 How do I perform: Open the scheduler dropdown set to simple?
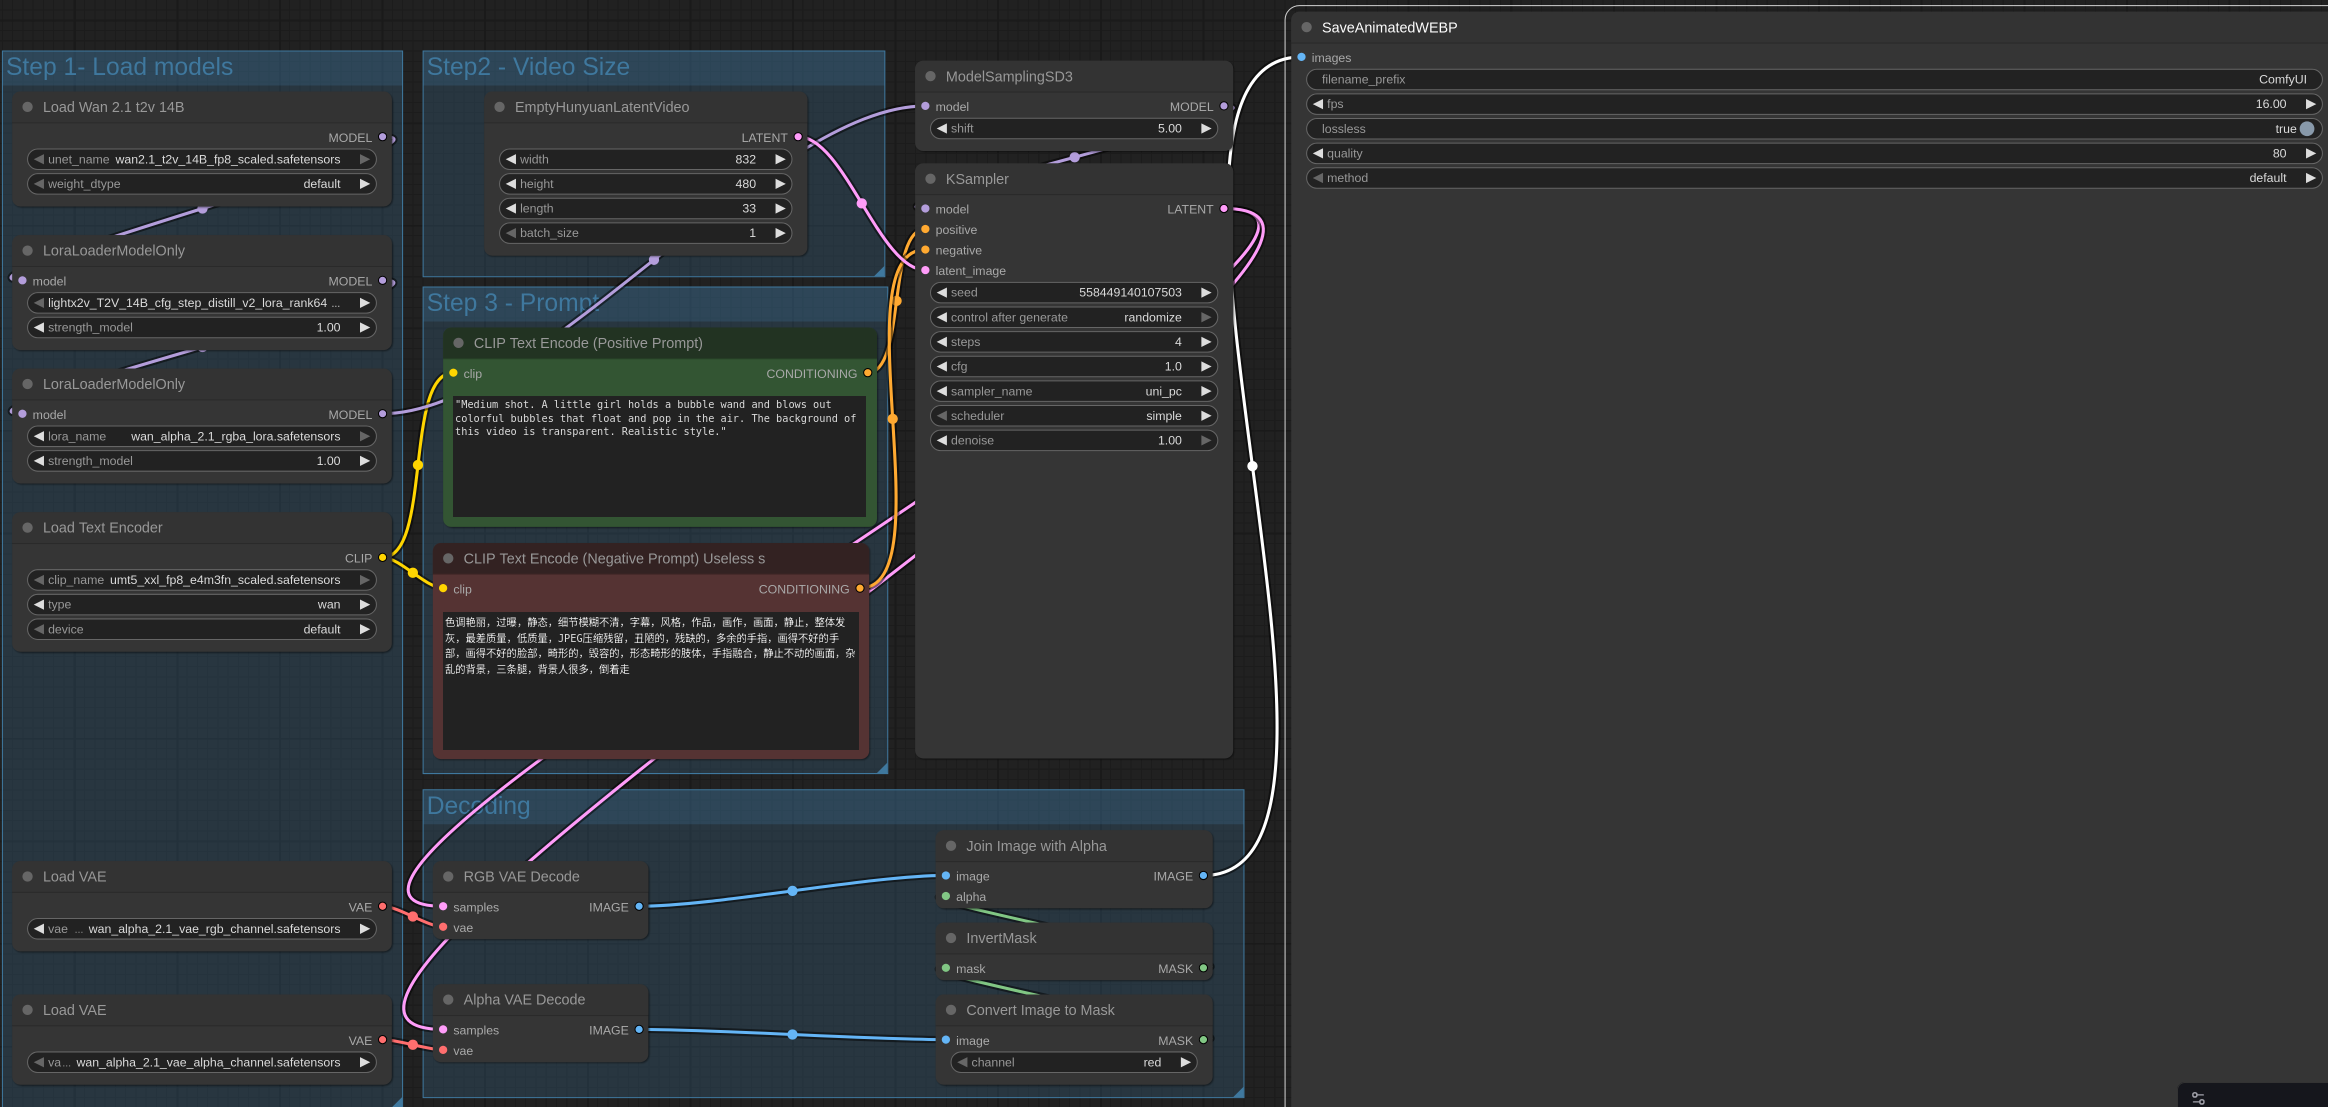click(1073, 416)
